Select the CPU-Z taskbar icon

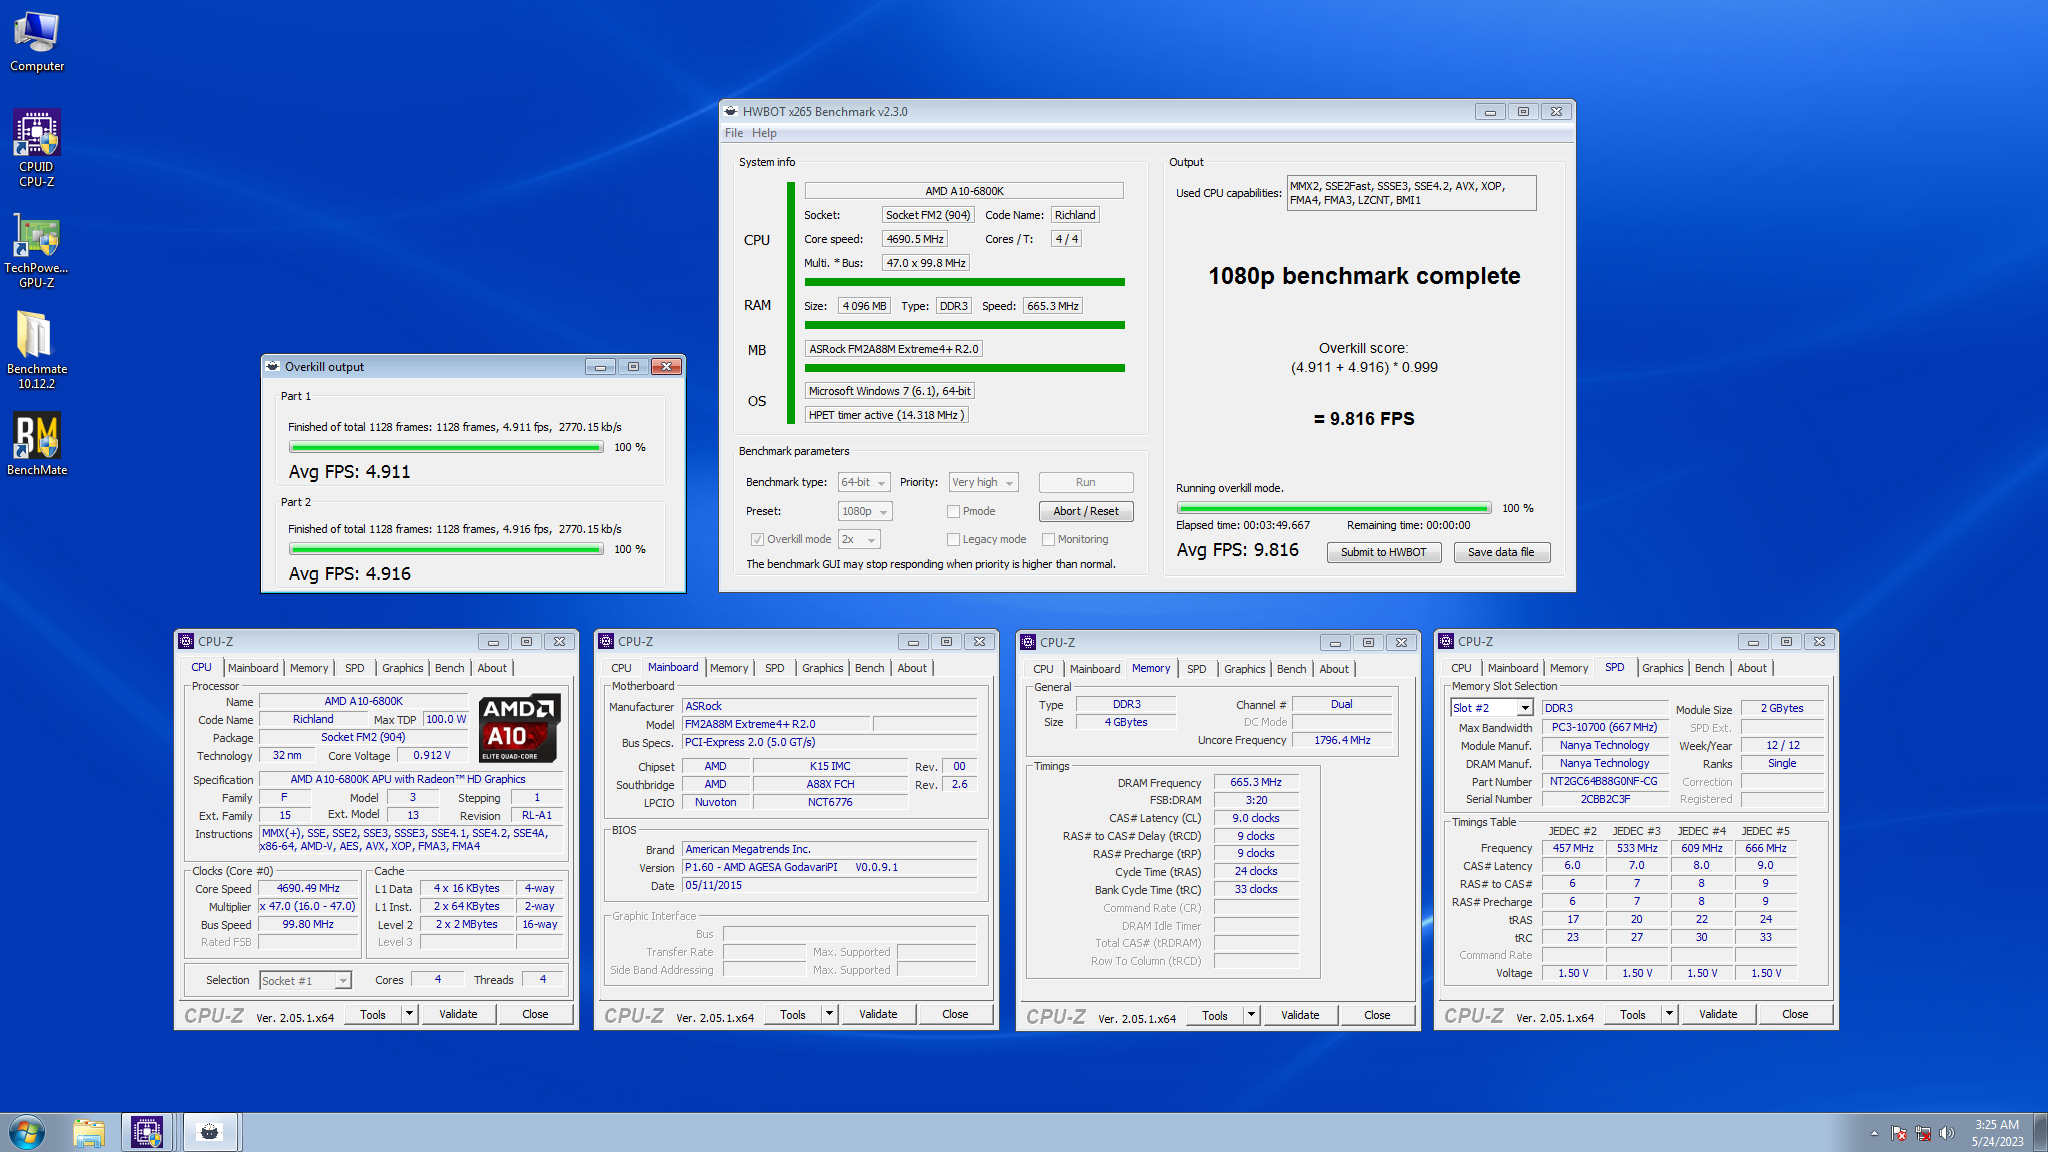pyautogui.click(x=147, y=1132)
